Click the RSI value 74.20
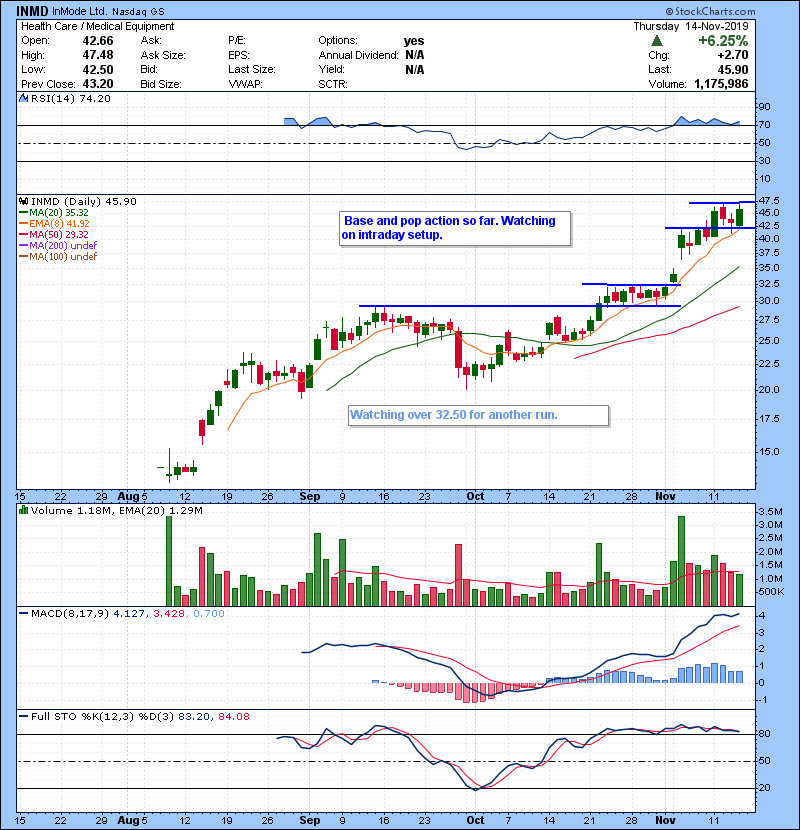 93,98
